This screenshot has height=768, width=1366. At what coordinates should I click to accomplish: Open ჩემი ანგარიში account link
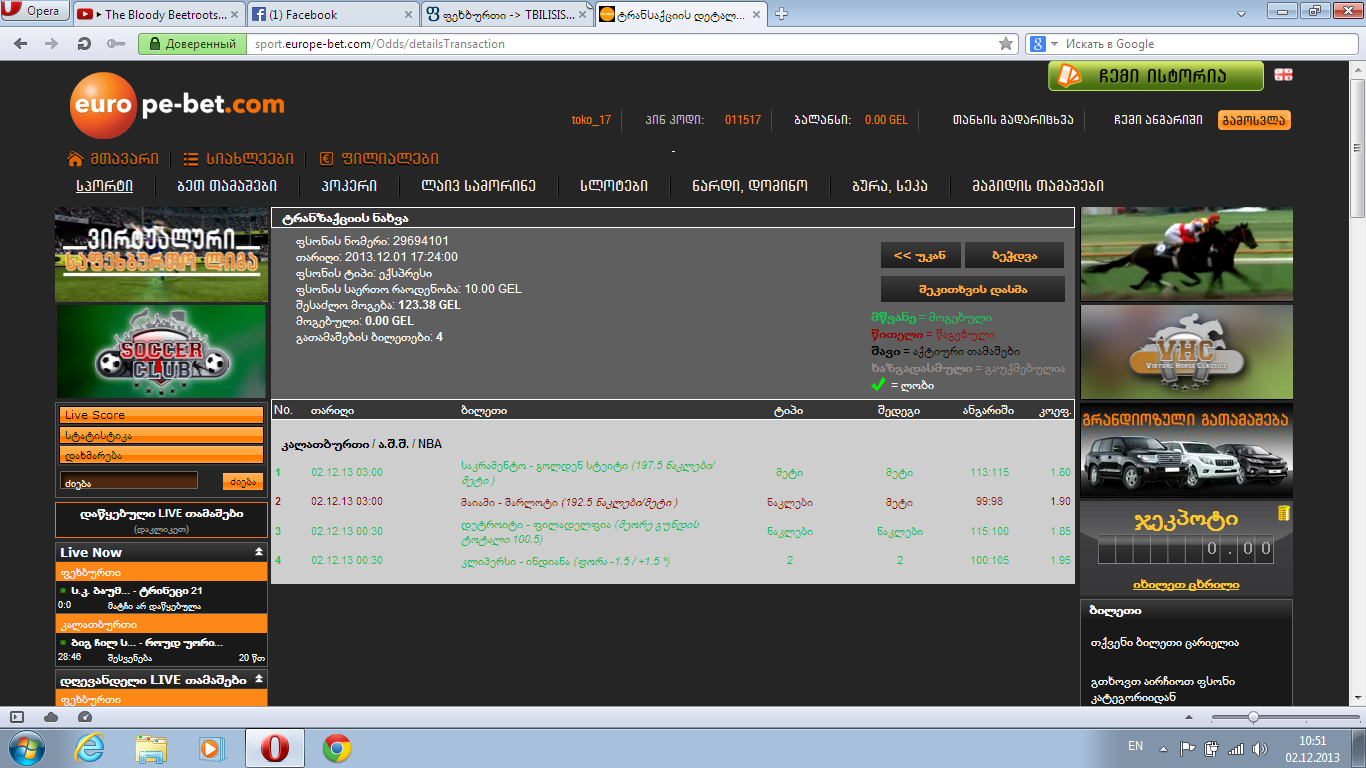(1158, 120)
